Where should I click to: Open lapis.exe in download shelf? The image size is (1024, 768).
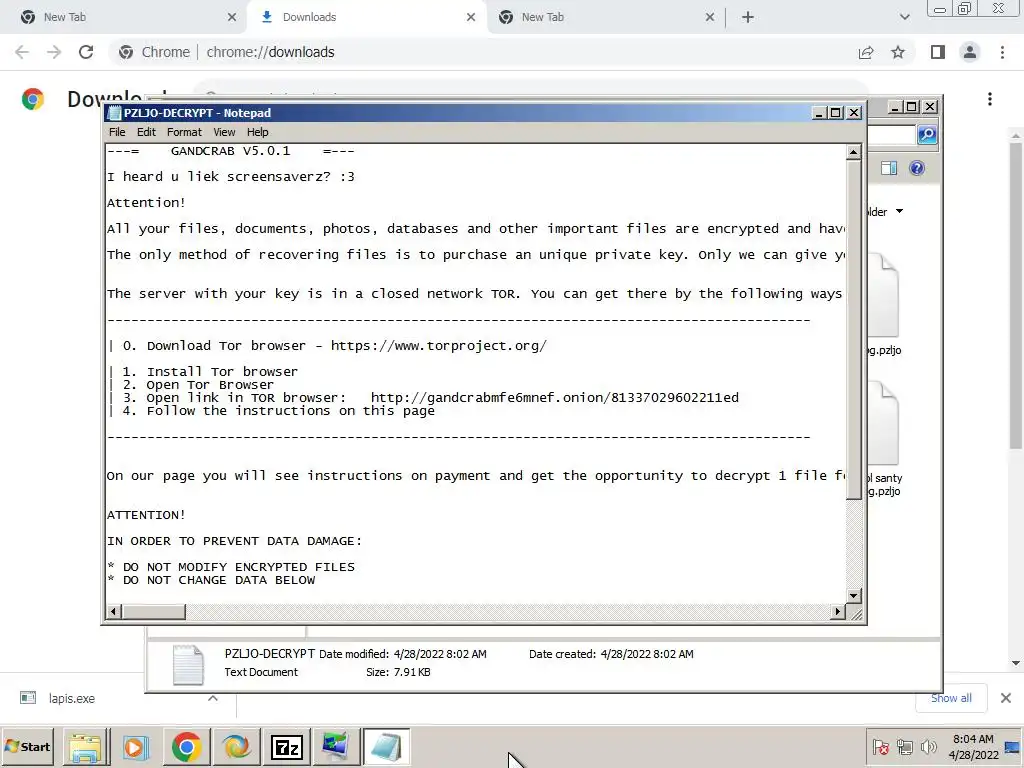click(x=72, y=699)
